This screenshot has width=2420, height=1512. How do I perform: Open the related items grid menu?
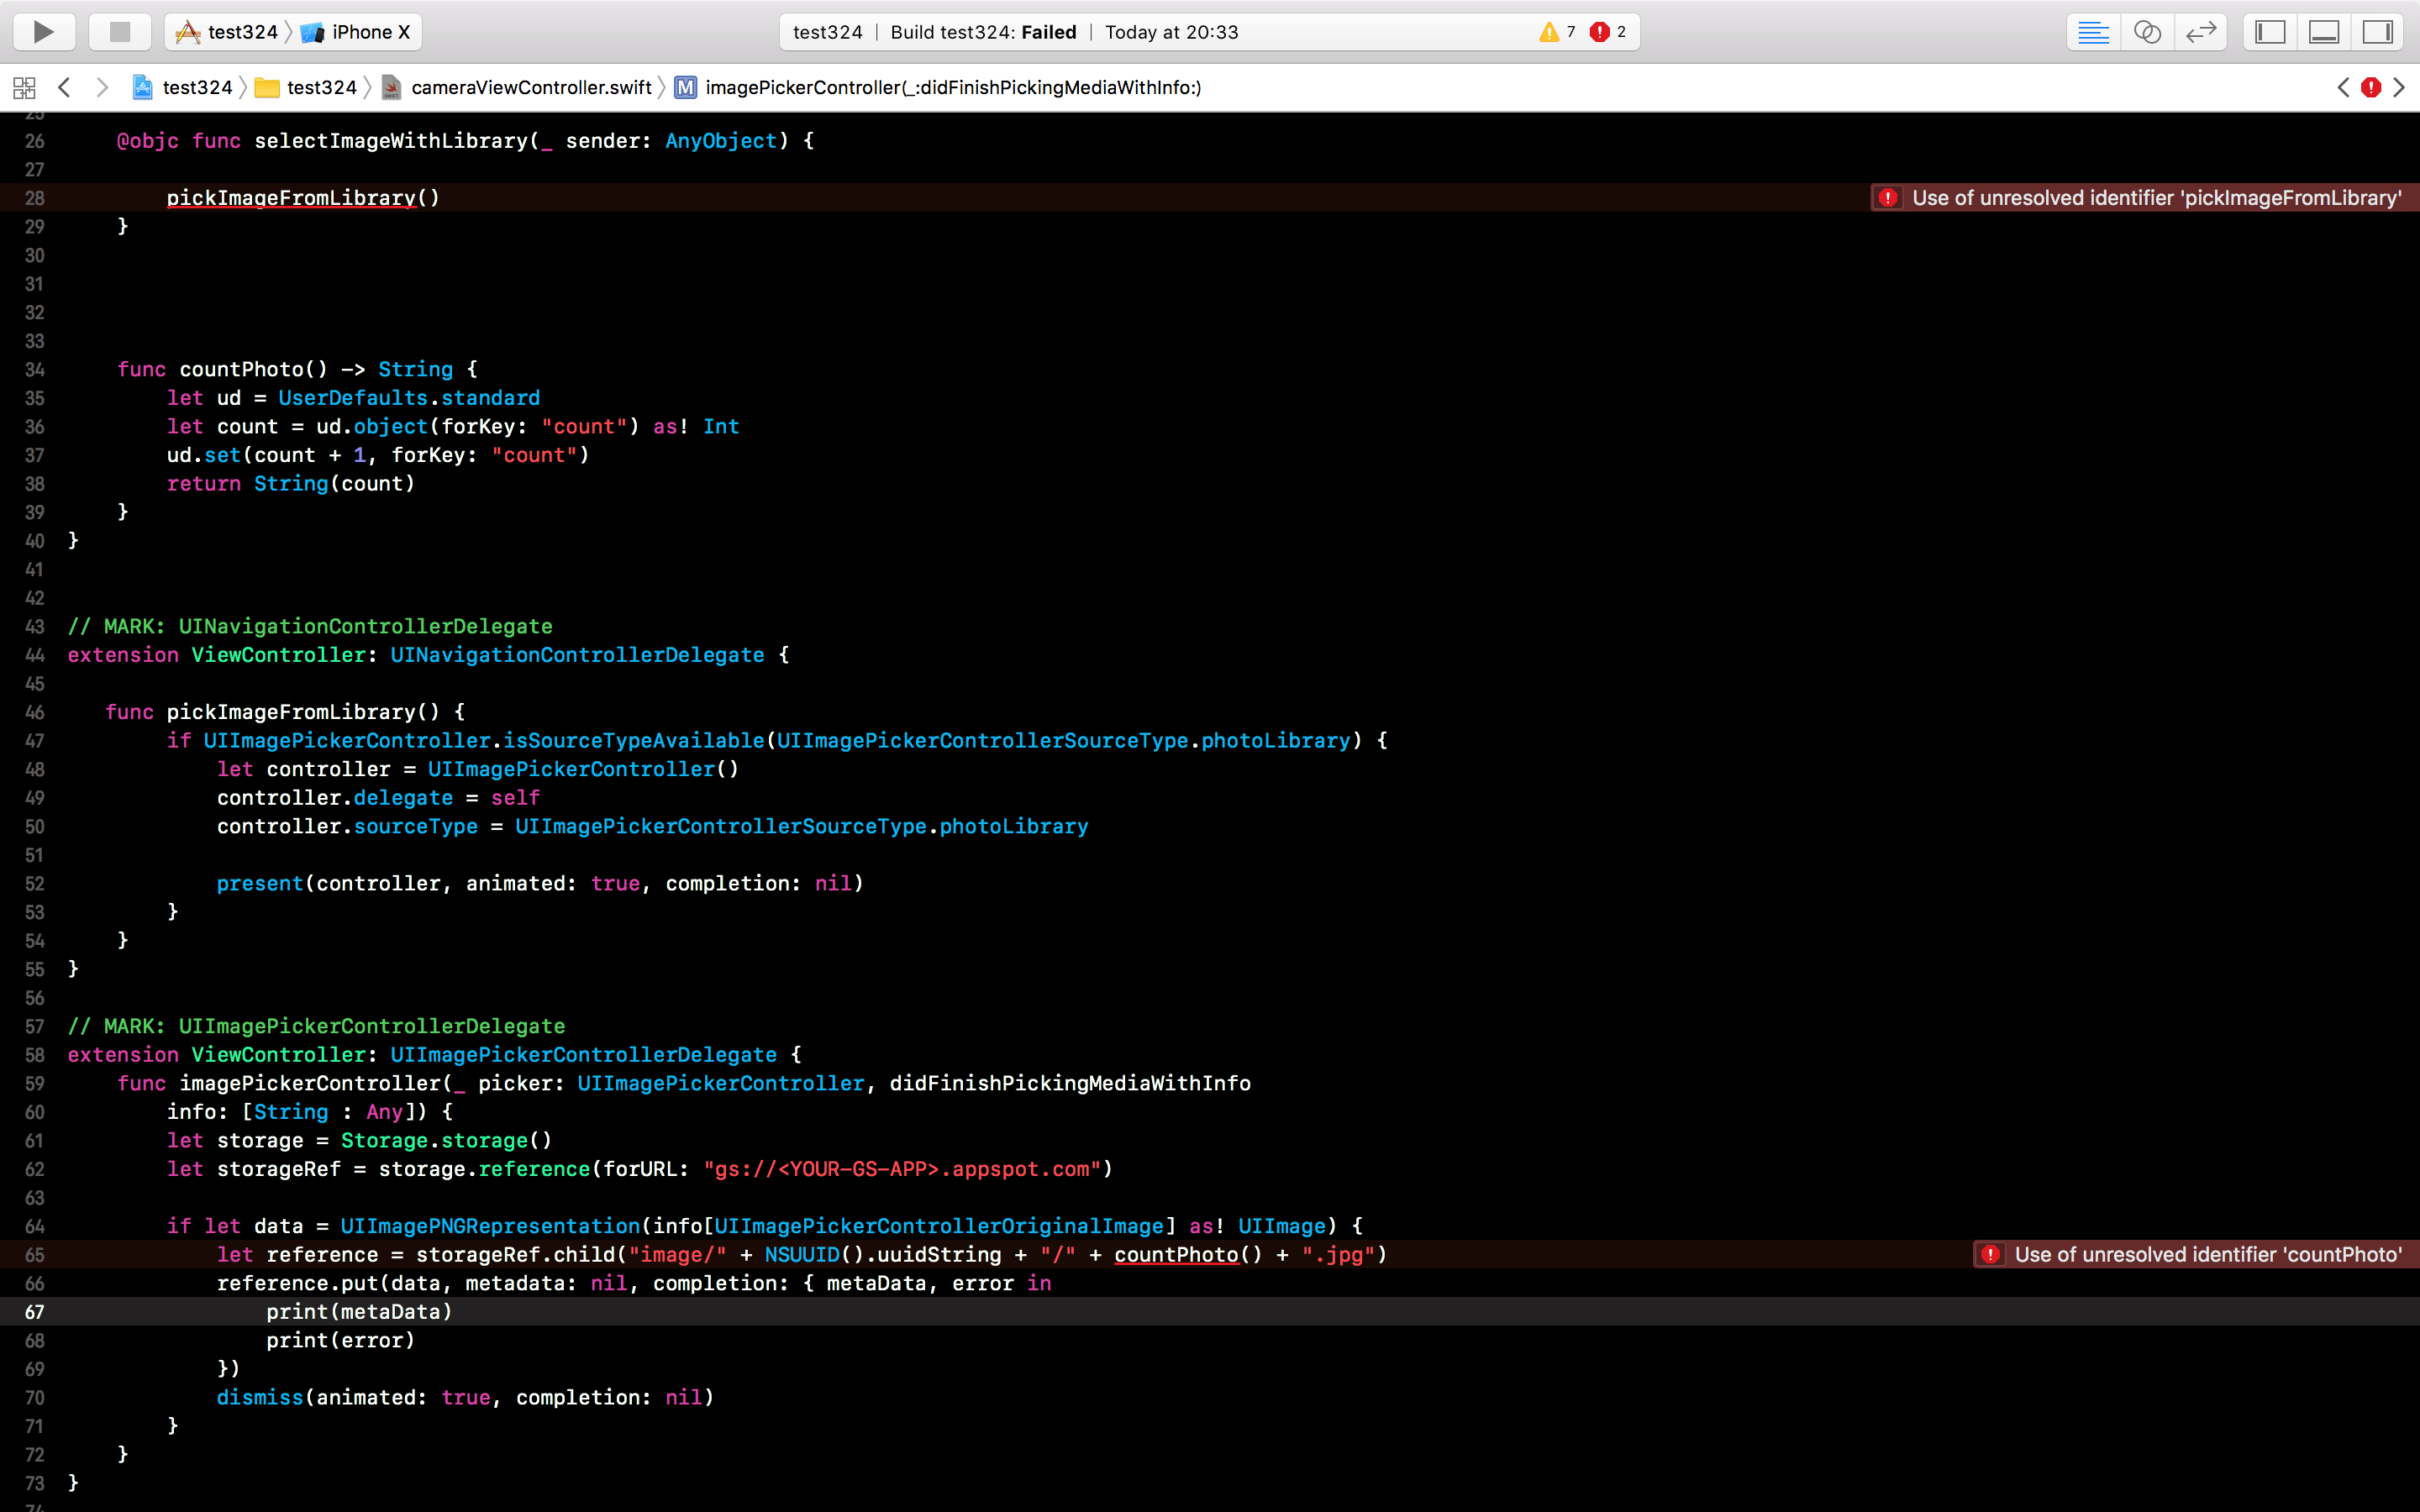pyautogui.click(x=24, y=88)
